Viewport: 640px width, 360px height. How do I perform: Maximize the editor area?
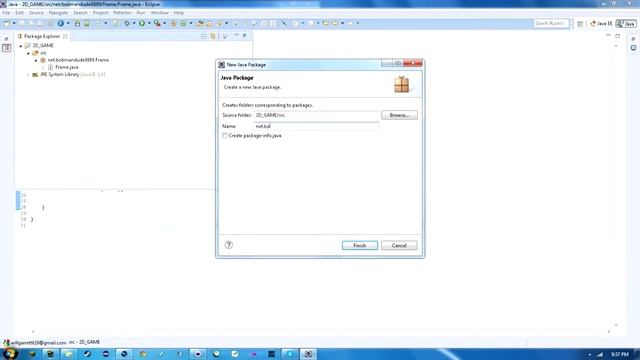point(618,36)
